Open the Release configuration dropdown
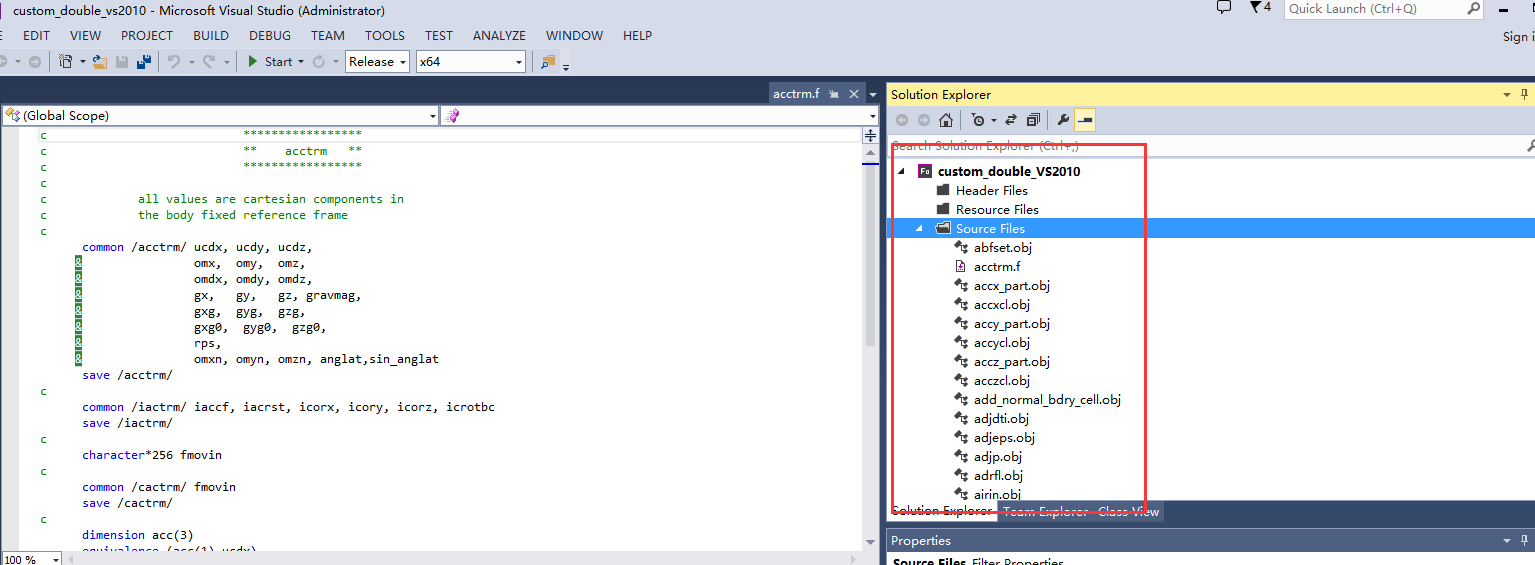The image size is (1535, 565). (377, 62)
